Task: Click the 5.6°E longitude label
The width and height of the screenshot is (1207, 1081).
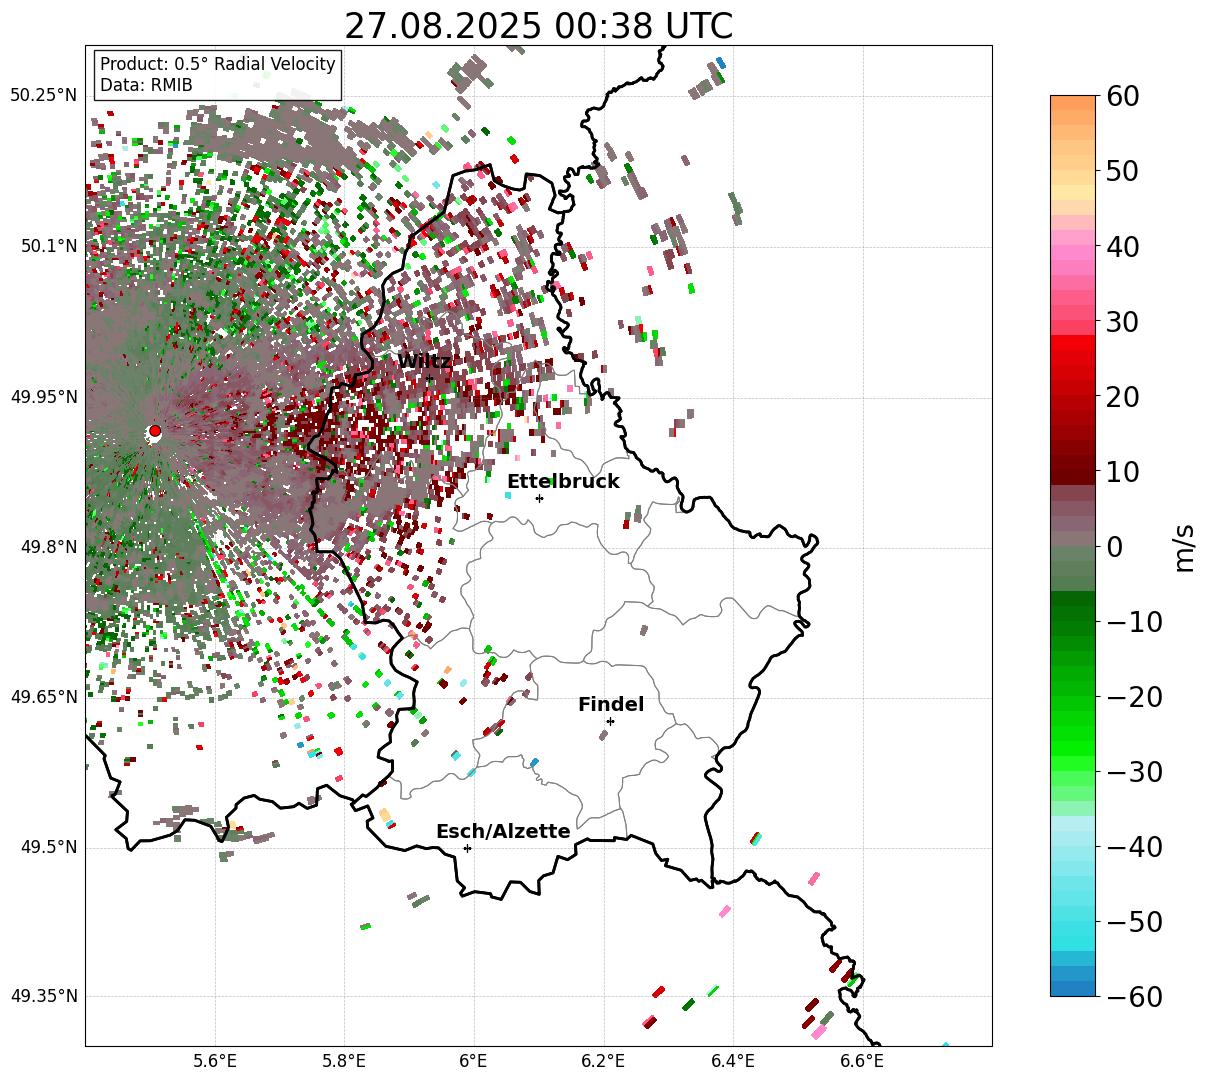Action: click(215, 1061)
